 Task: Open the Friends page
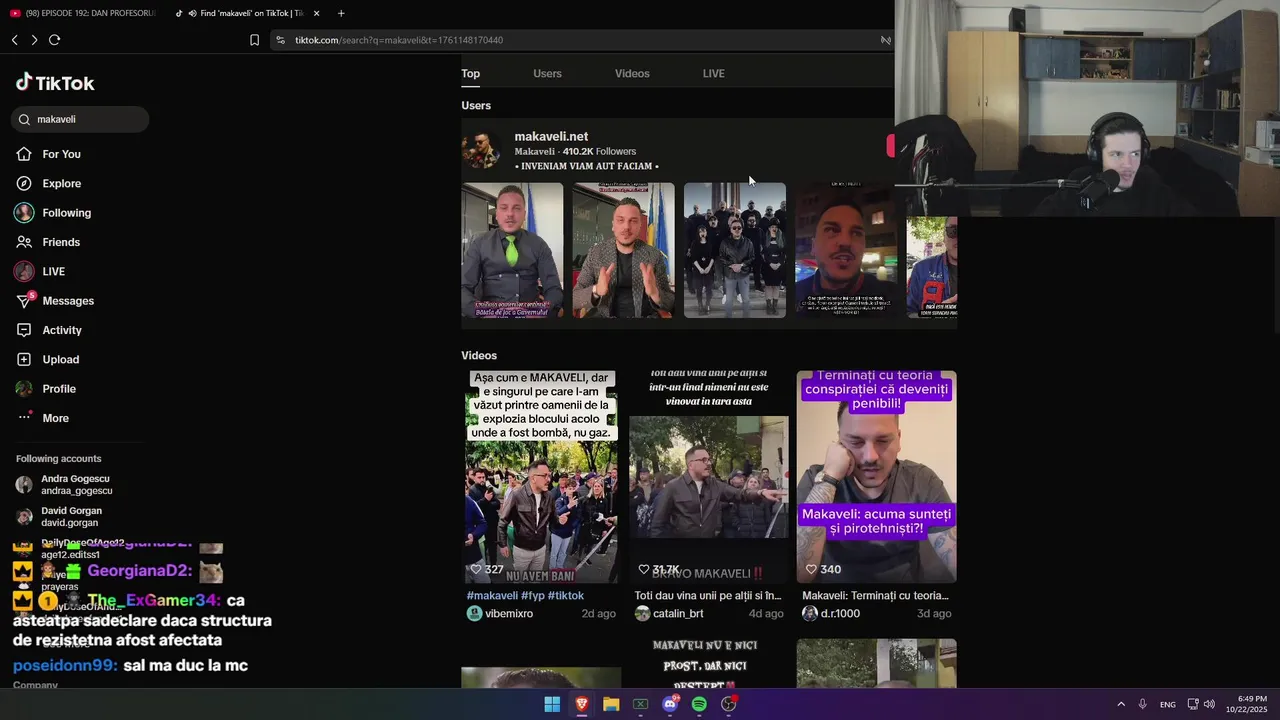61,242
